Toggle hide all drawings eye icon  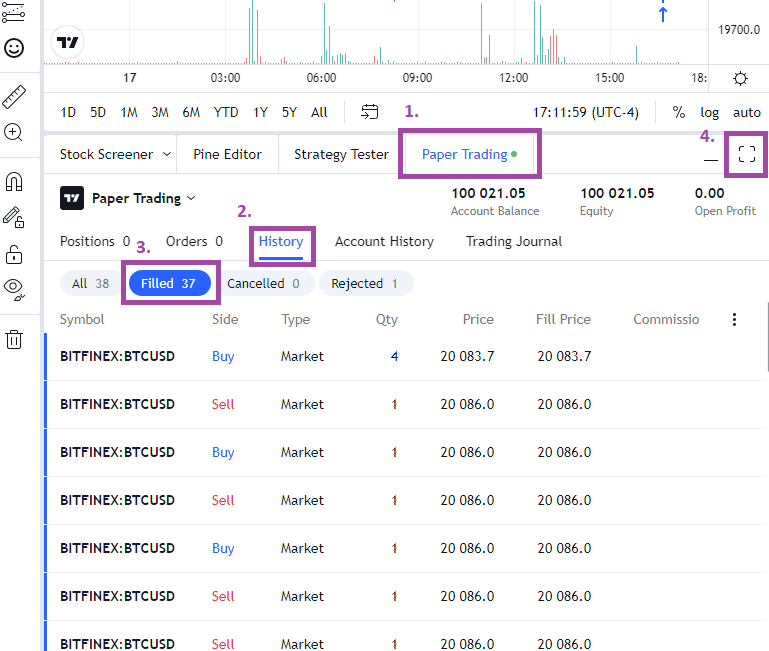[x=14, y=289]
